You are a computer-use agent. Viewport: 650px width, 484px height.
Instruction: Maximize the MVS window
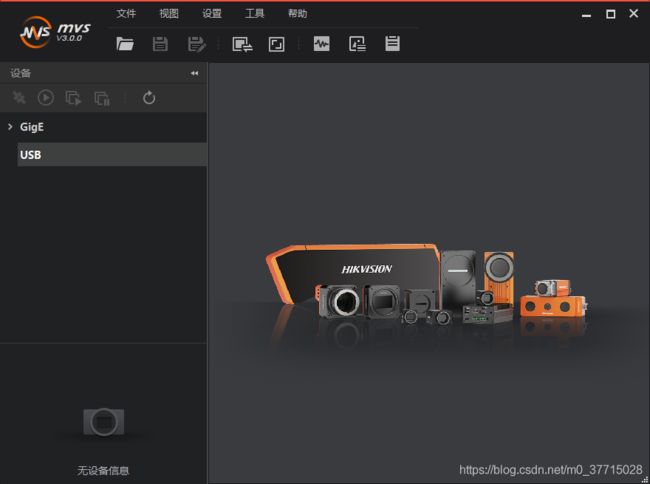click(611, 14)
